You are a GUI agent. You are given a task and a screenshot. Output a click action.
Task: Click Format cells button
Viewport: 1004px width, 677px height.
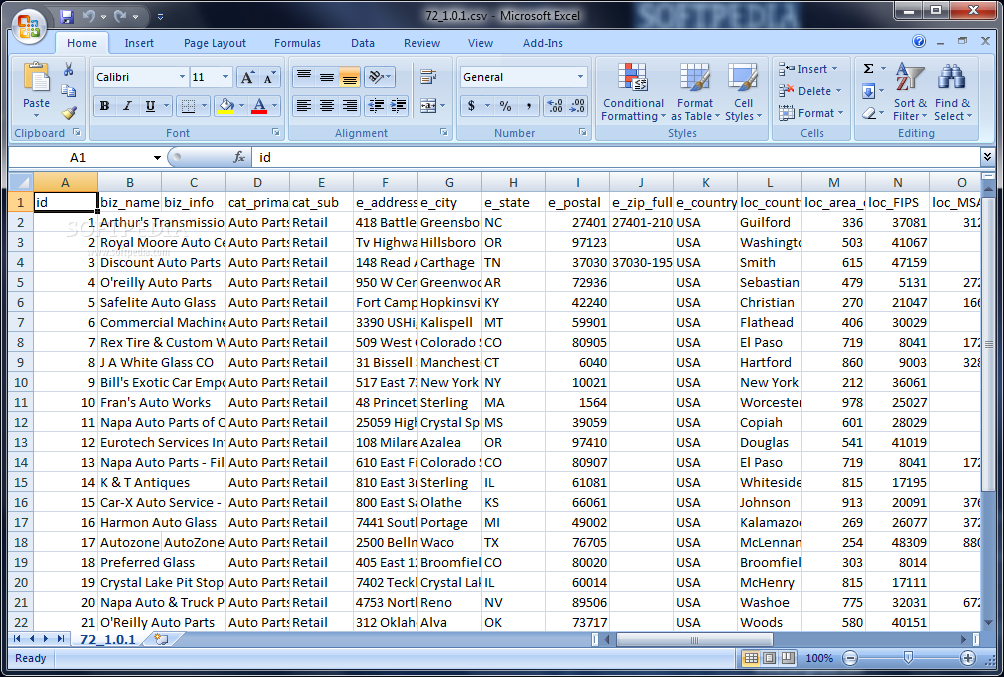[811, 113]
